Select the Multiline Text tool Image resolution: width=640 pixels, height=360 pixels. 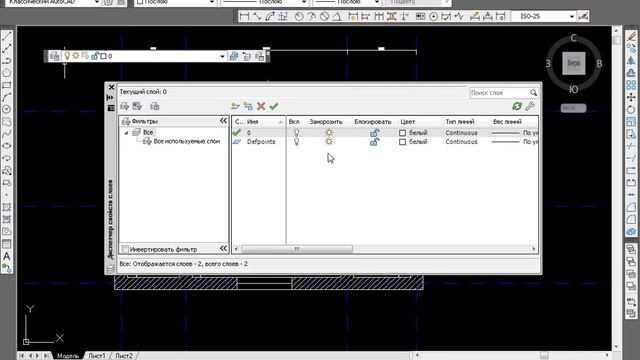pyautogui.click(x=7, y=256)
